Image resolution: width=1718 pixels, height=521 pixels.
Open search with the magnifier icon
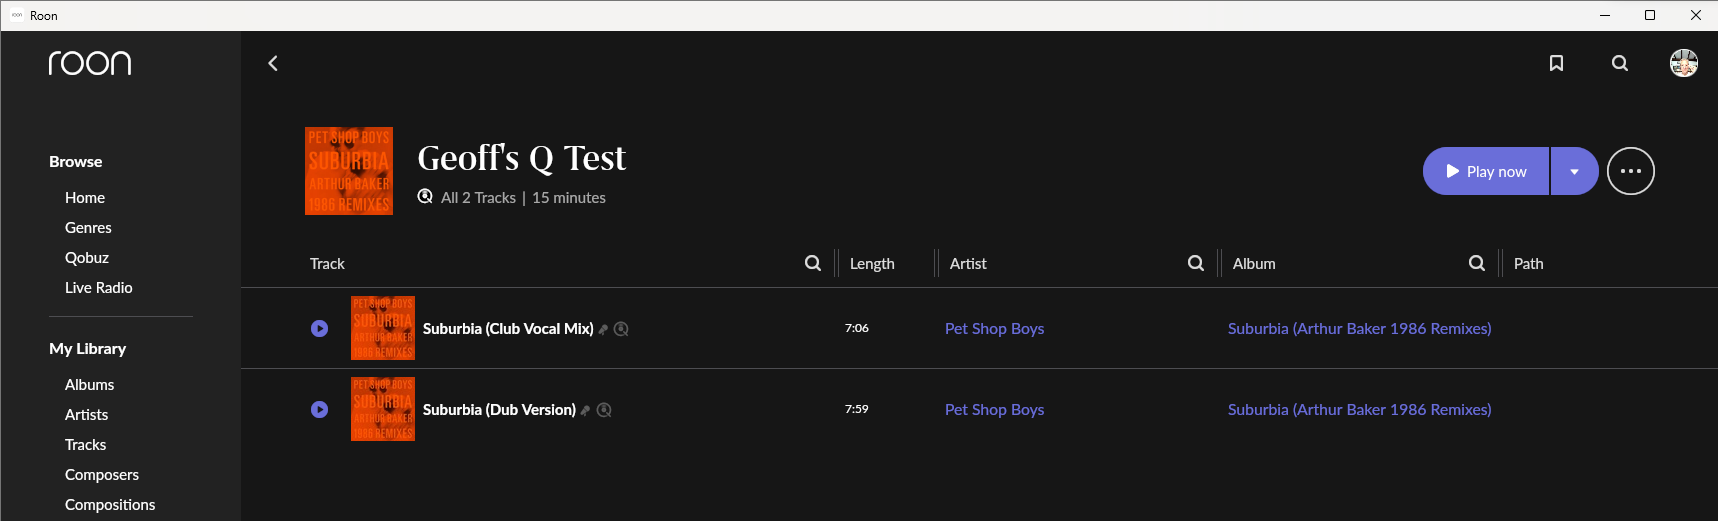(x=1620, y=63)
